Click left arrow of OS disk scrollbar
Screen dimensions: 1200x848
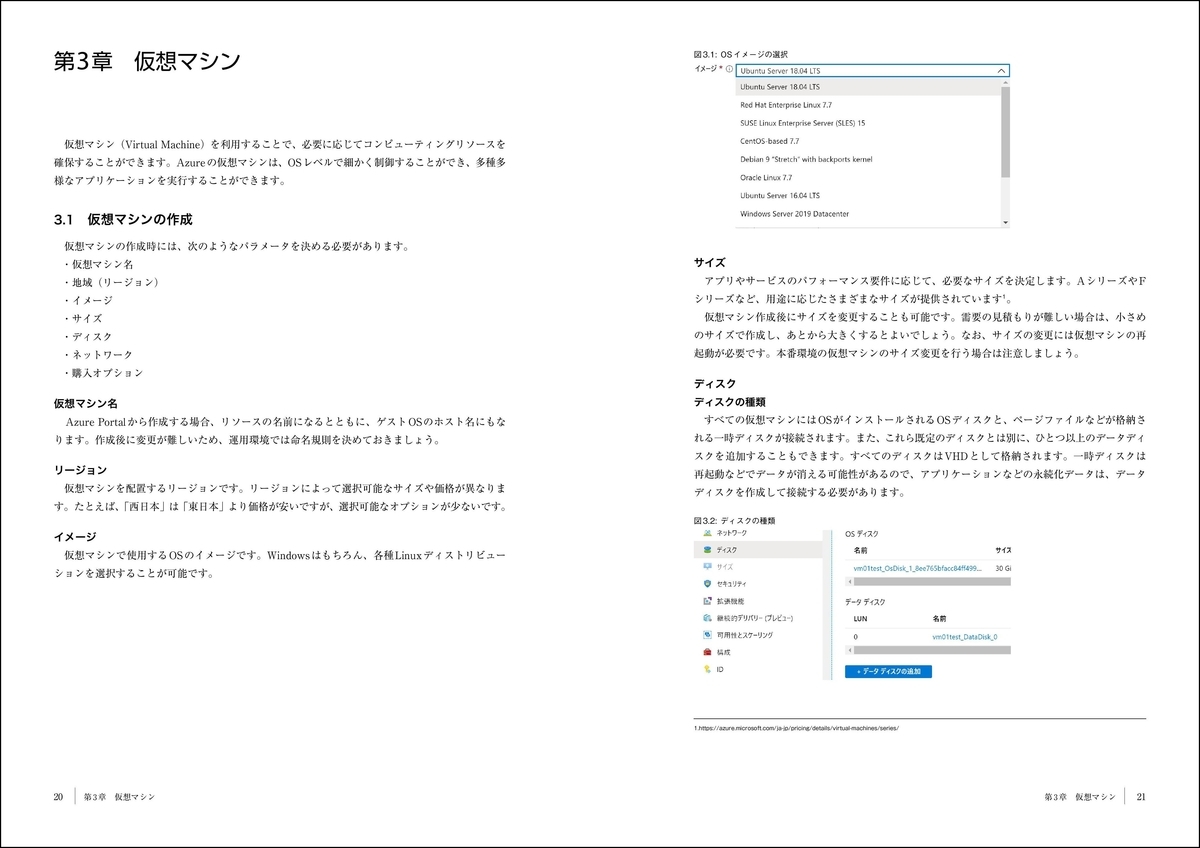pyautogui.click(x=848, y=581)
